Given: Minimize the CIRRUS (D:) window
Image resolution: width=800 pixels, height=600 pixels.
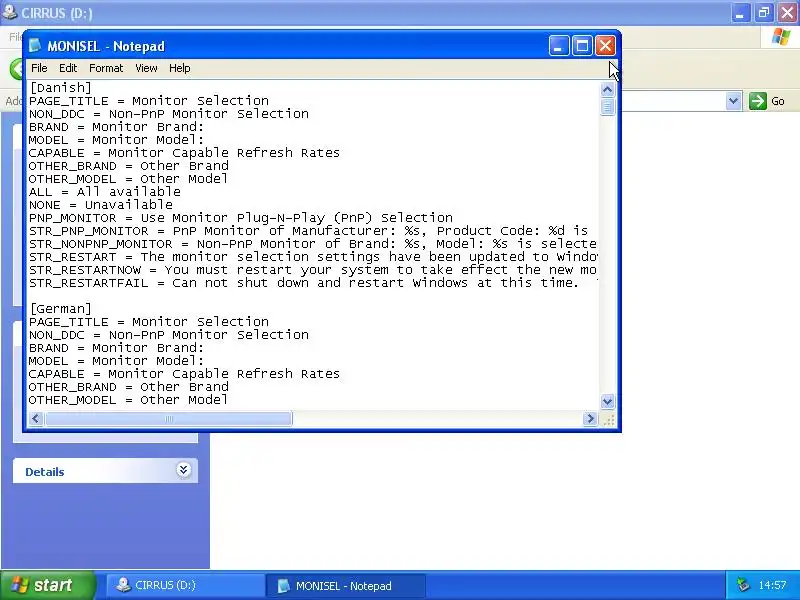Looking at the screenshot, I should [x=740, y=13].
